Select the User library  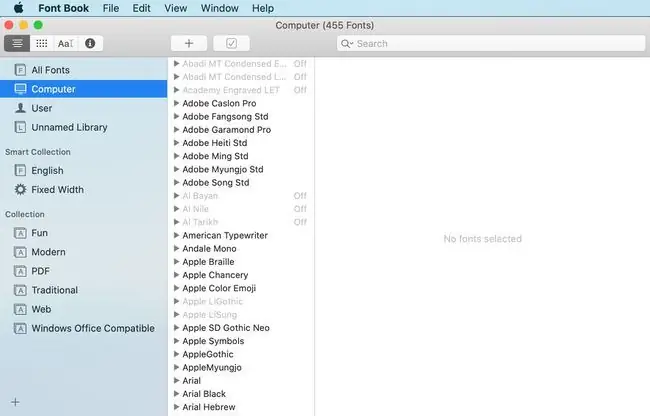tap(84, 108)
